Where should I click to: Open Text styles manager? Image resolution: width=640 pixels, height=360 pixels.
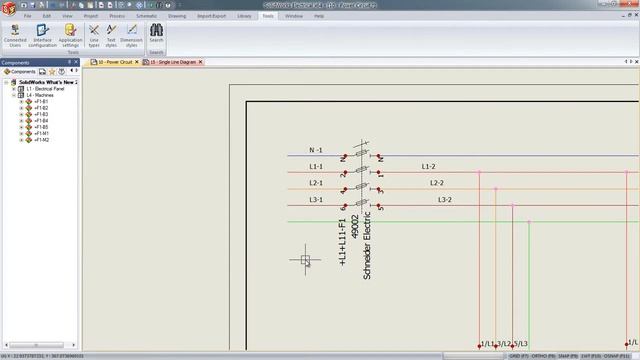tap(111, 35)
